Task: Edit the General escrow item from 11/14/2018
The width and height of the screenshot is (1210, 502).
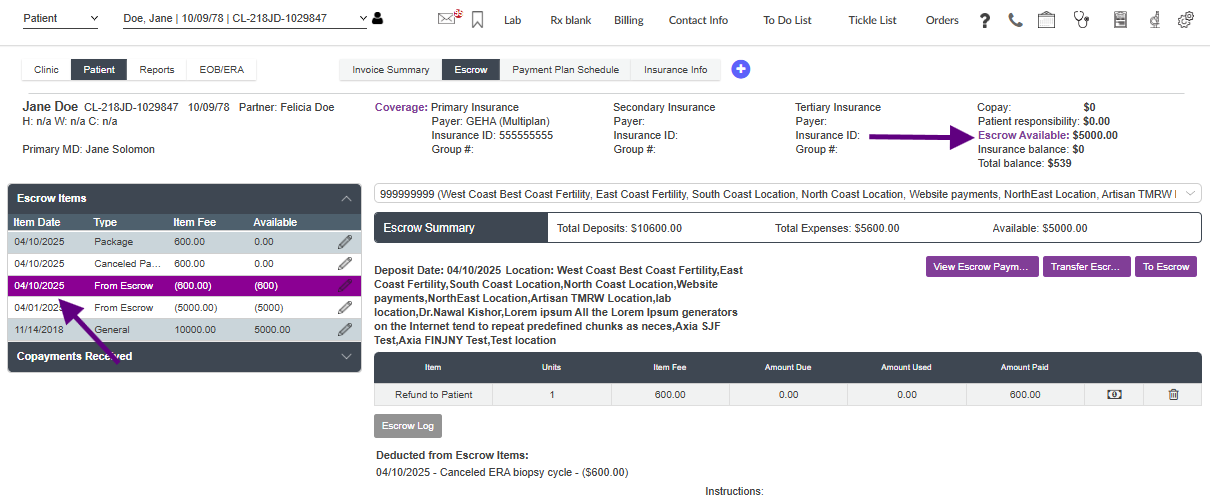Action: click(345, 329)
